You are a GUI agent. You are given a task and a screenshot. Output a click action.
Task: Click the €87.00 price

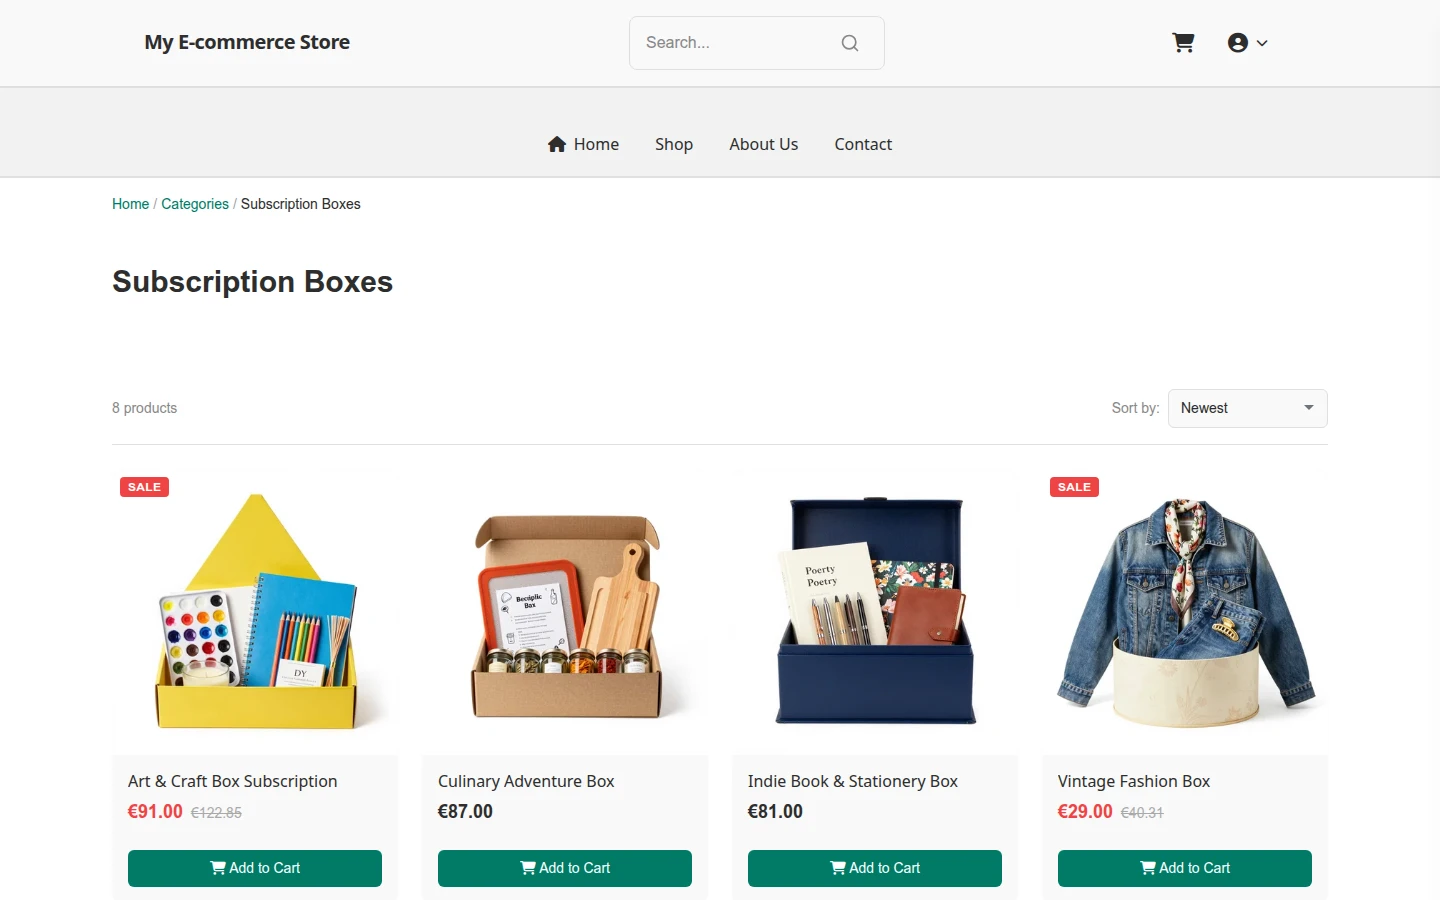465,812
